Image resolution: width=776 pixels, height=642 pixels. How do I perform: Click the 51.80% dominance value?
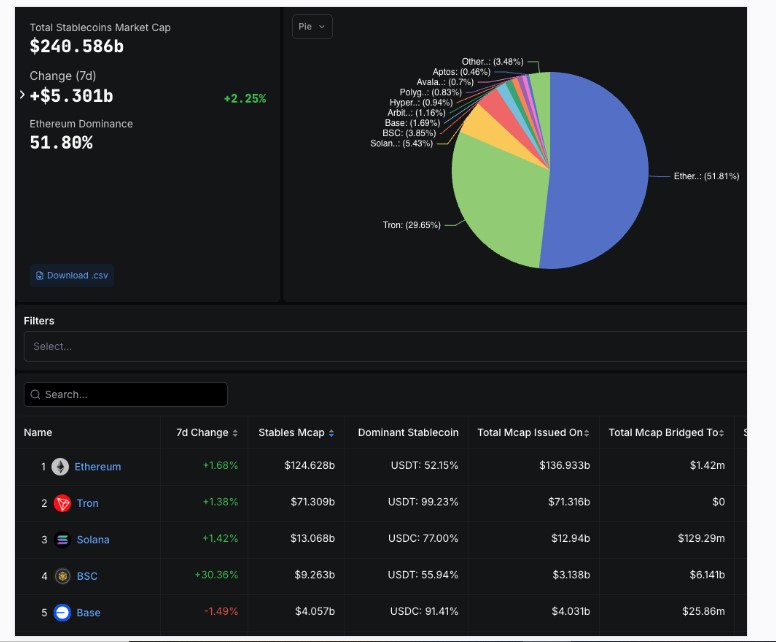click(x=61, y=143)
